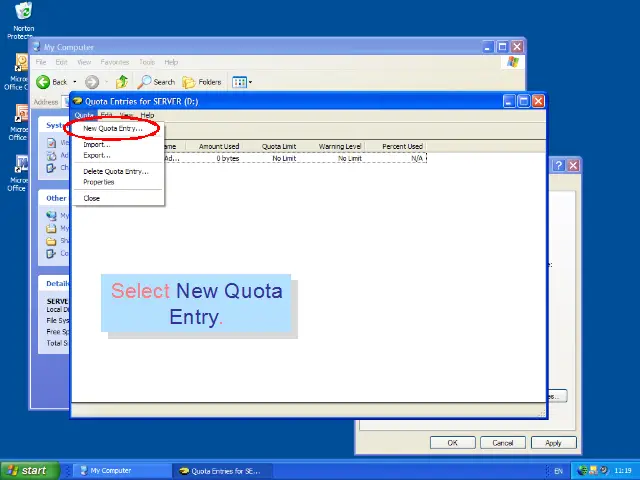Click the help question mark icon in dialog
This screenshot has height=480, width=640.
pos(559,165)
